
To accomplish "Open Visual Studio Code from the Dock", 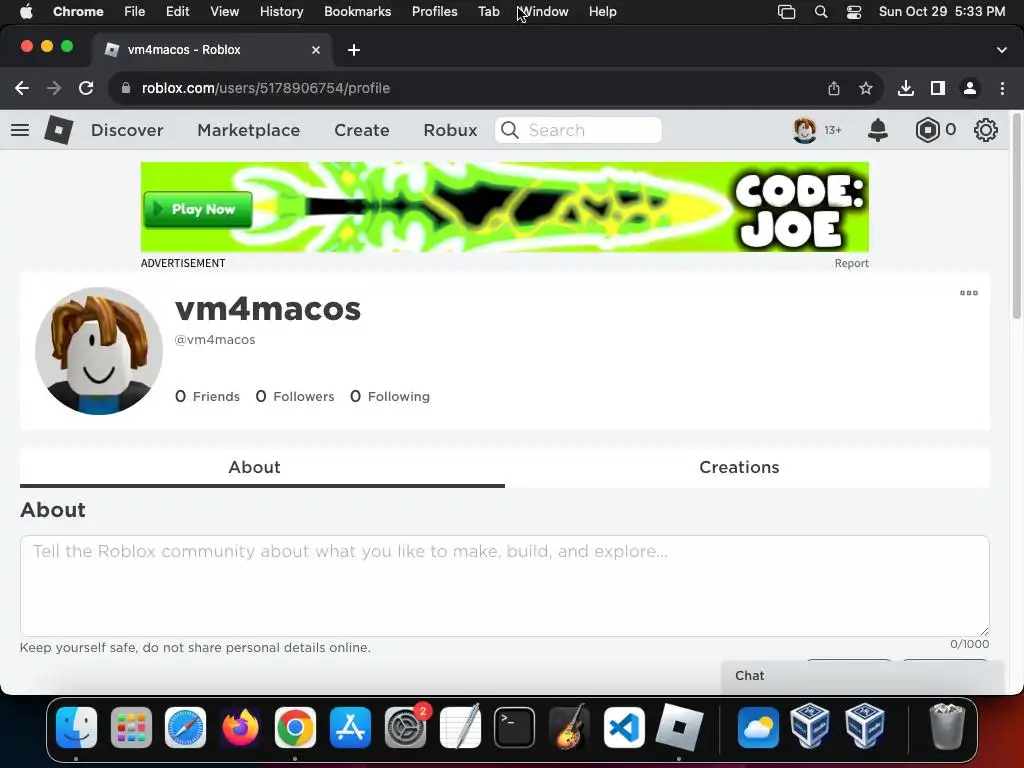I will click(624, 727).
